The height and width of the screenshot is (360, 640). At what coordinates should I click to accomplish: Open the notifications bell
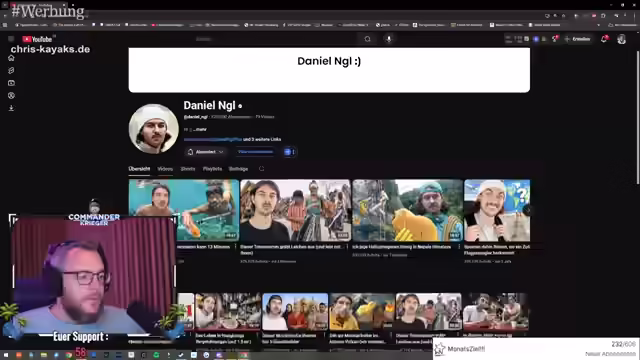pyautogui.click(x=604, y=39)
